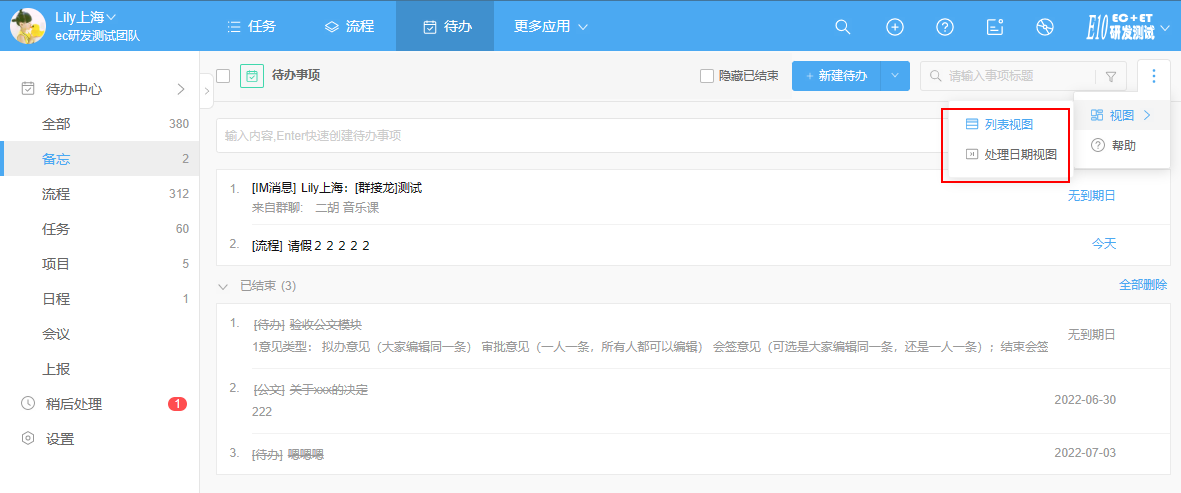Click the filter funnel icon
Viewport: 1181px width, 493px height.
pyautogui.click(x=1111, y=76)
